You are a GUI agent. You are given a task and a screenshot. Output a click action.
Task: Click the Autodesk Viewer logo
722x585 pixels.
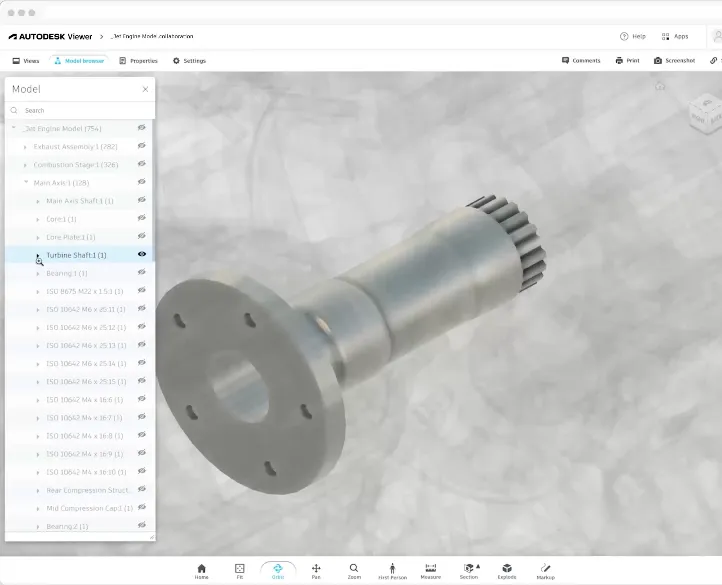(50, 36)
